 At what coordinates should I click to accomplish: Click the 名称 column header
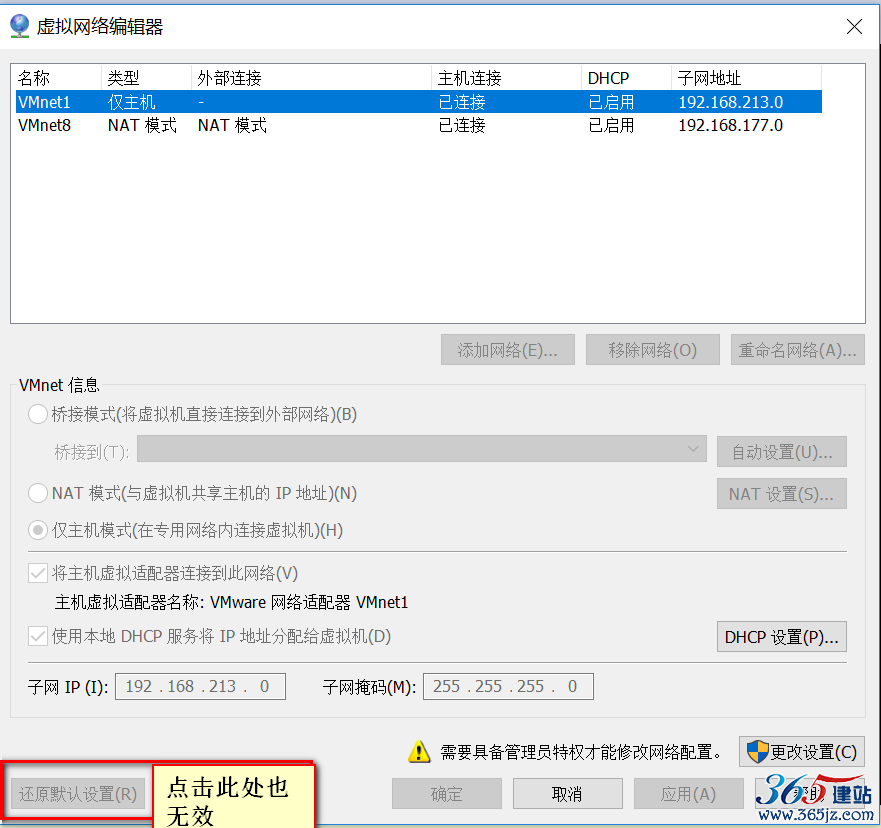point(58,78)
